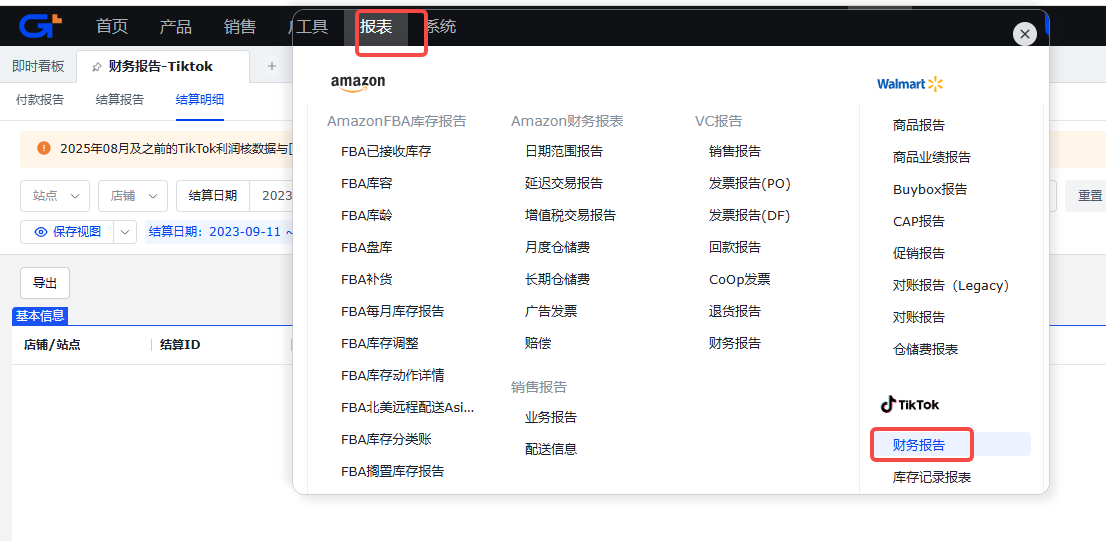Image resolution: width=1106 pixels, height=541 pixels.
Task: Open 回款报告
Action: 735,248
